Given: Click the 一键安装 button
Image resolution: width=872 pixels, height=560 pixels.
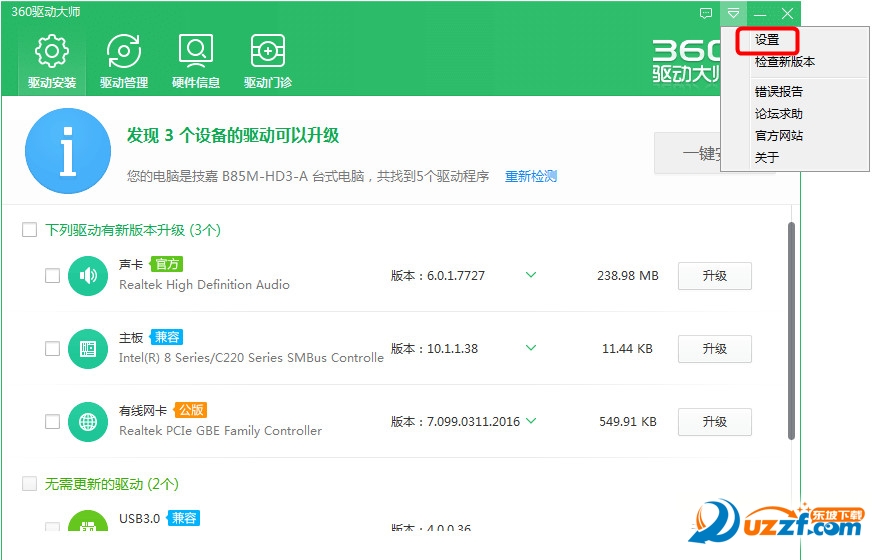Looking at the screenshot, I should pos(687,153).
